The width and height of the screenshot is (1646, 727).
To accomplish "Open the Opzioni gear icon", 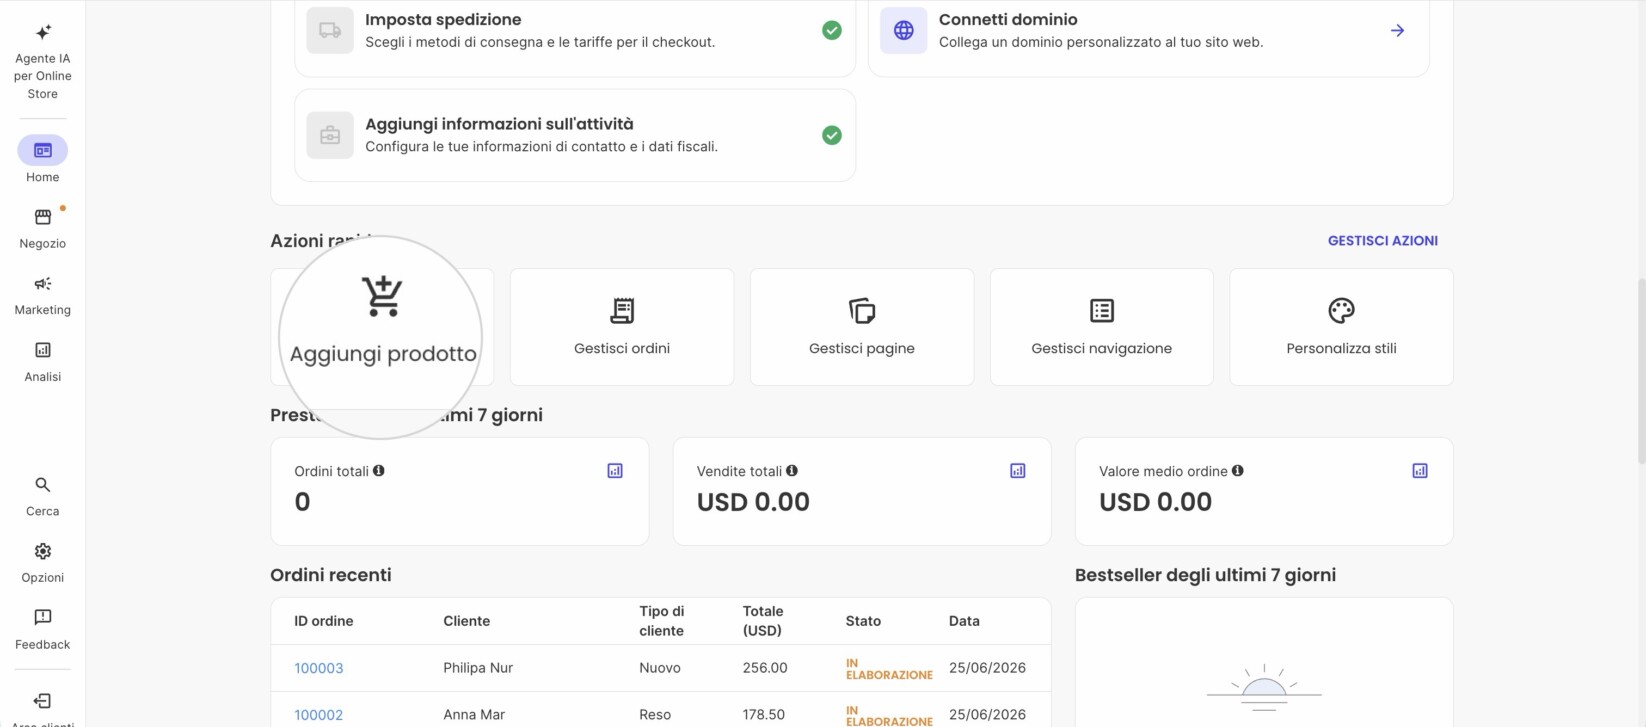I will click(42, 551).
